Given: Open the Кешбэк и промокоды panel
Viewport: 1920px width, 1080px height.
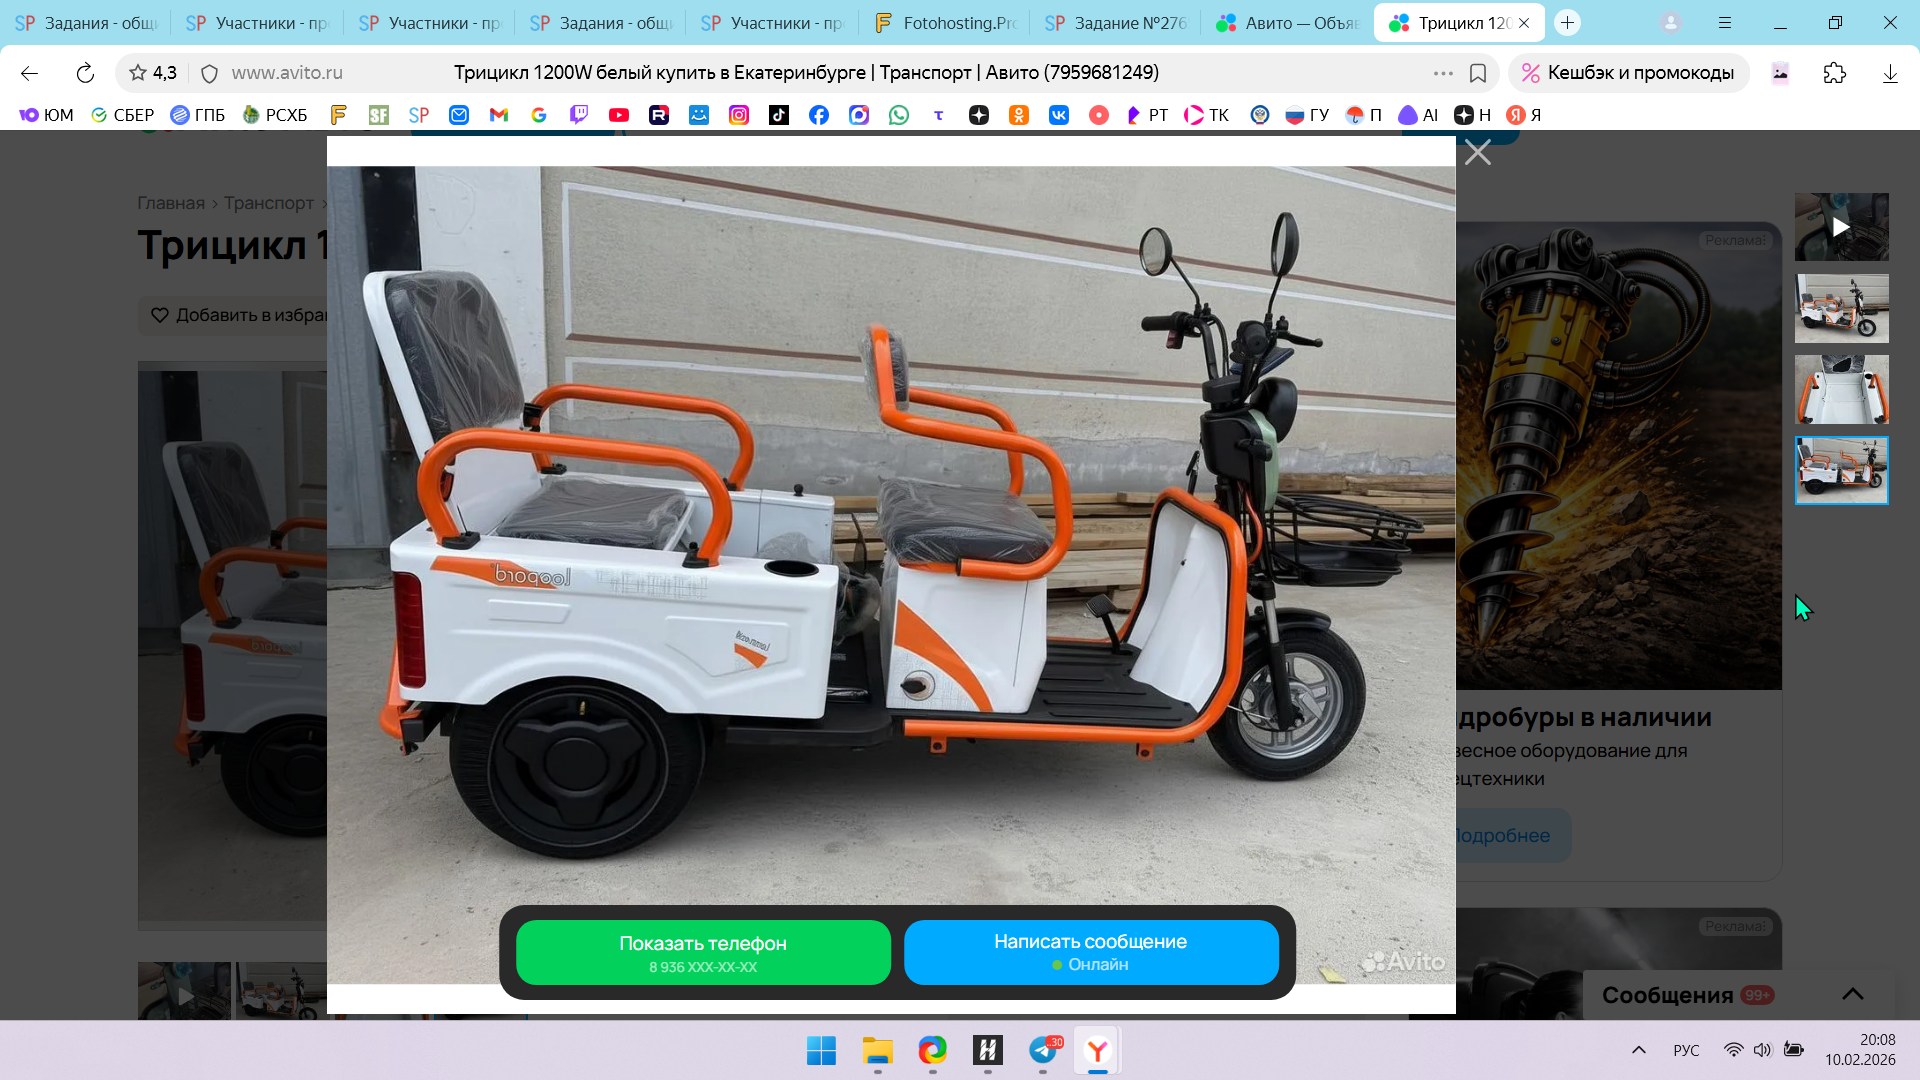Looking at the screenshot, I should [1628, 73].
